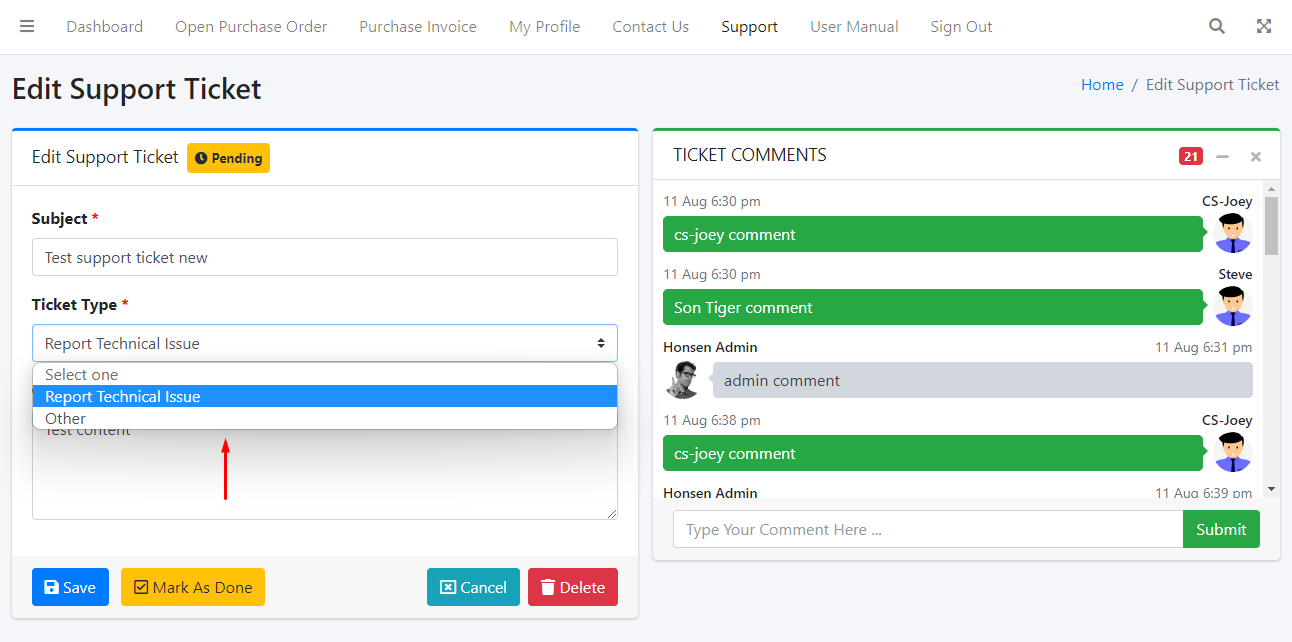
Task: Click the search magnifier icon
Action: [x=1216, y=27]
